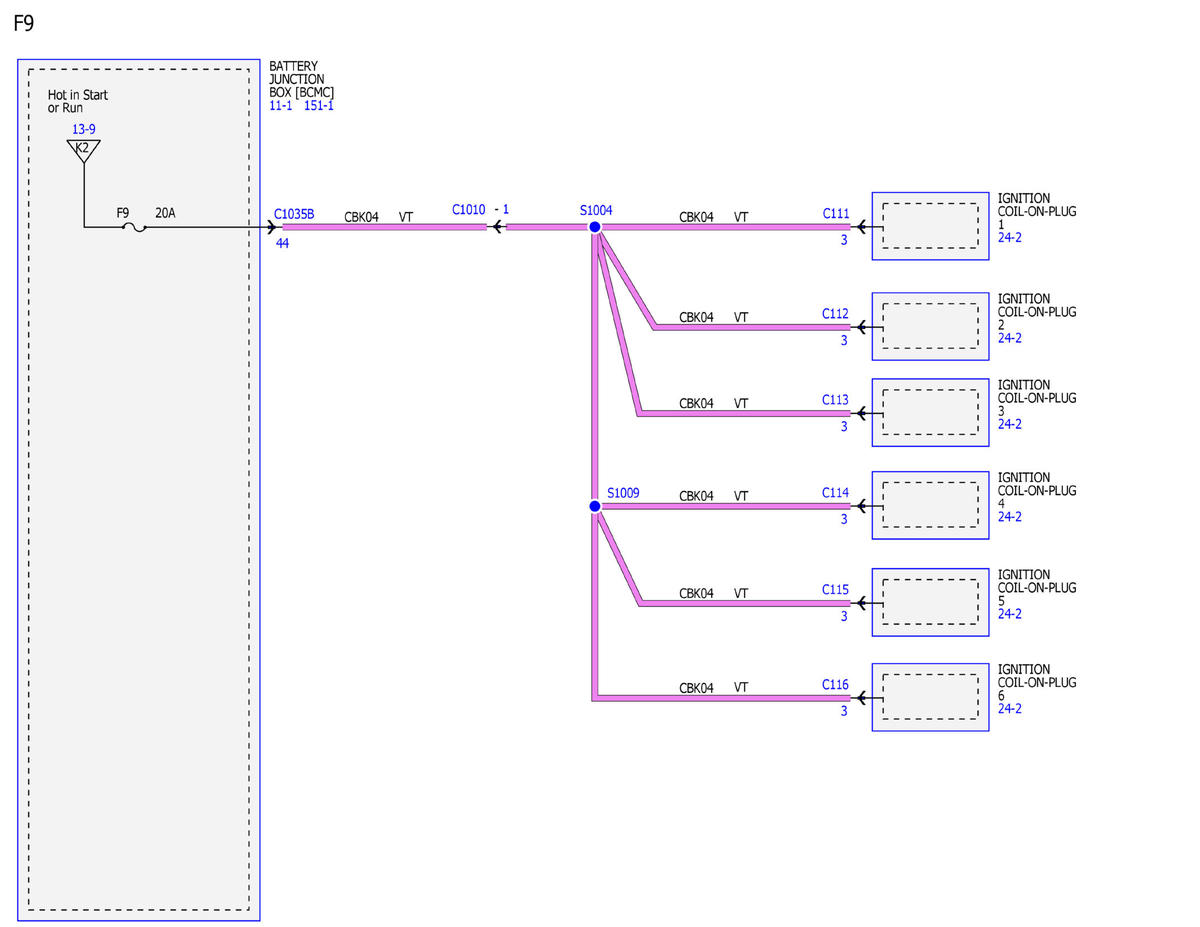Open 24-2 link beside Coil-On-Plug 2

[1010, 338]
